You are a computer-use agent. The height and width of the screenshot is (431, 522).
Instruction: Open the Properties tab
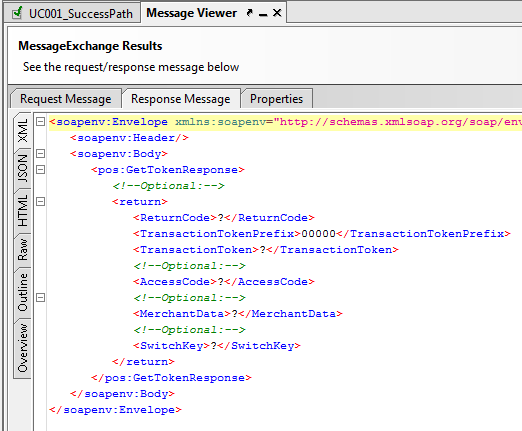click(276, 99)
